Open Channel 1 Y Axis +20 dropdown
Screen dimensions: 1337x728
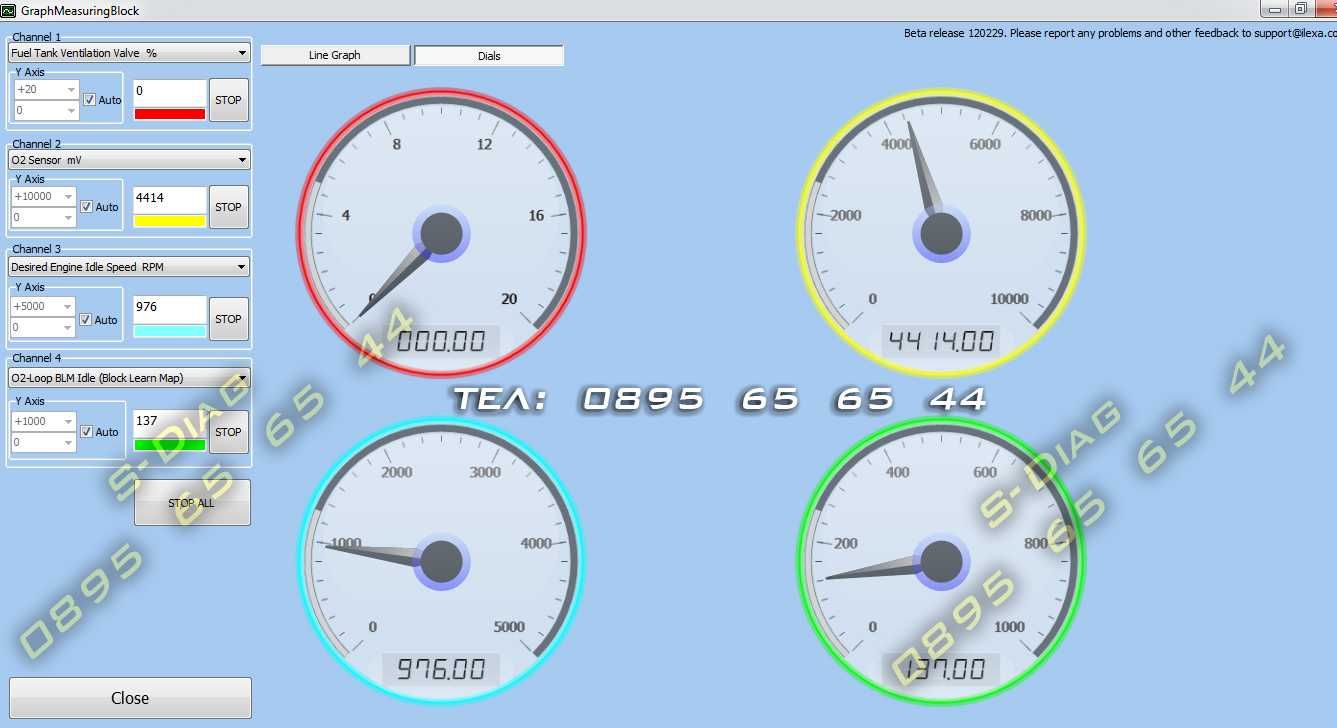pos(46,89)
